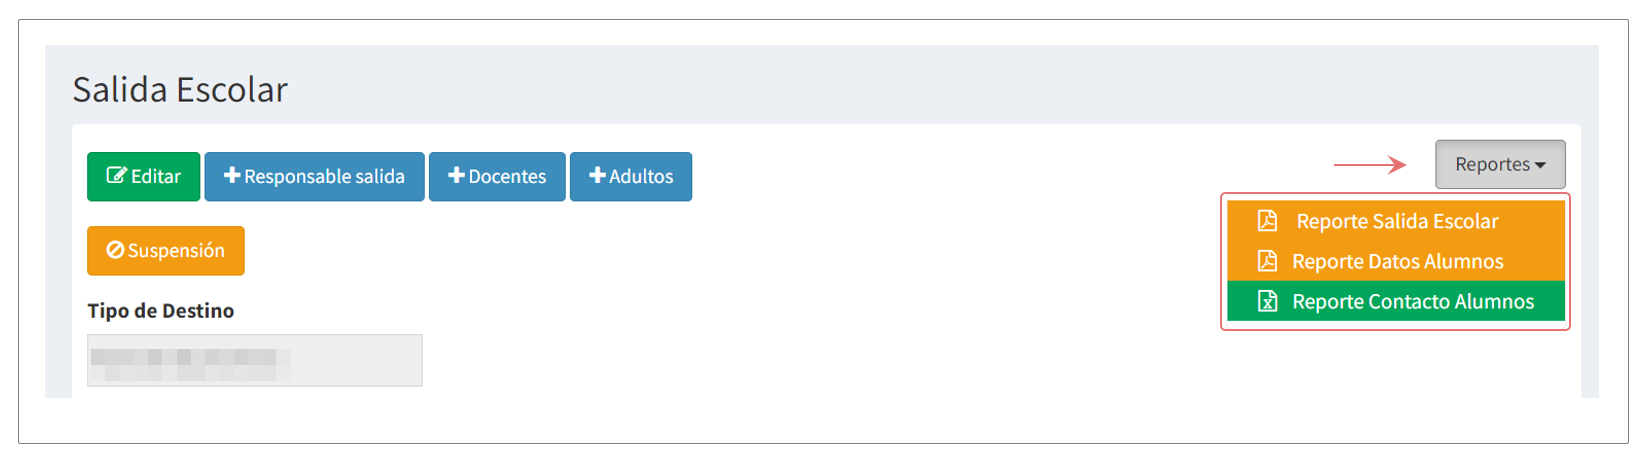Click the Adultos button
This screenshot has height=470, width=1651.
tap(631, 176)
